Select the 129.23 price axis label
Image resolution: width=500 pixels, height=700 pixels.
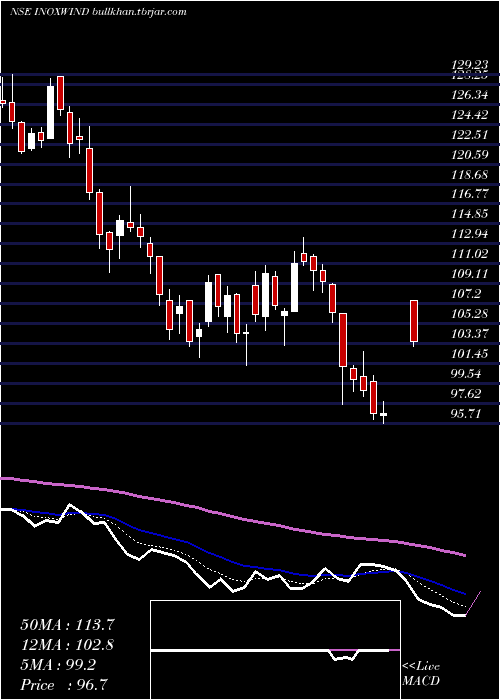469,66
